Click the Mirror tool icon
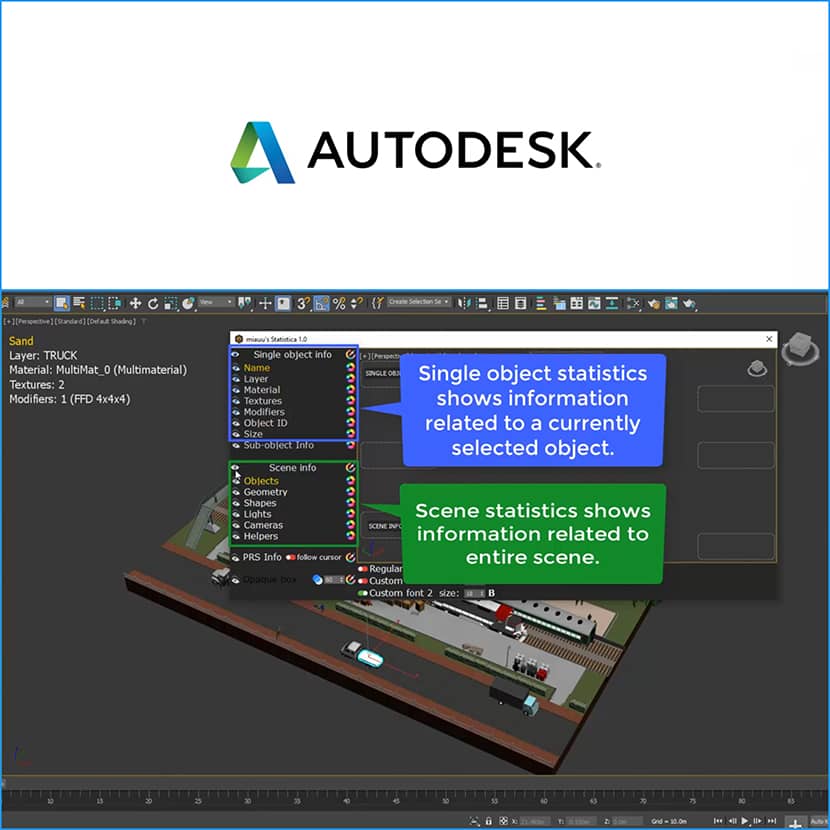 click(x=464, y=303)
